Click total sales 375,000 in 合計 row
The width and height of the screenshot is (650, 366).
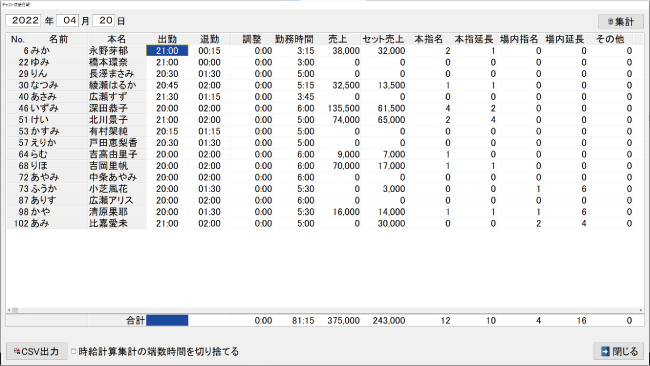344,320
